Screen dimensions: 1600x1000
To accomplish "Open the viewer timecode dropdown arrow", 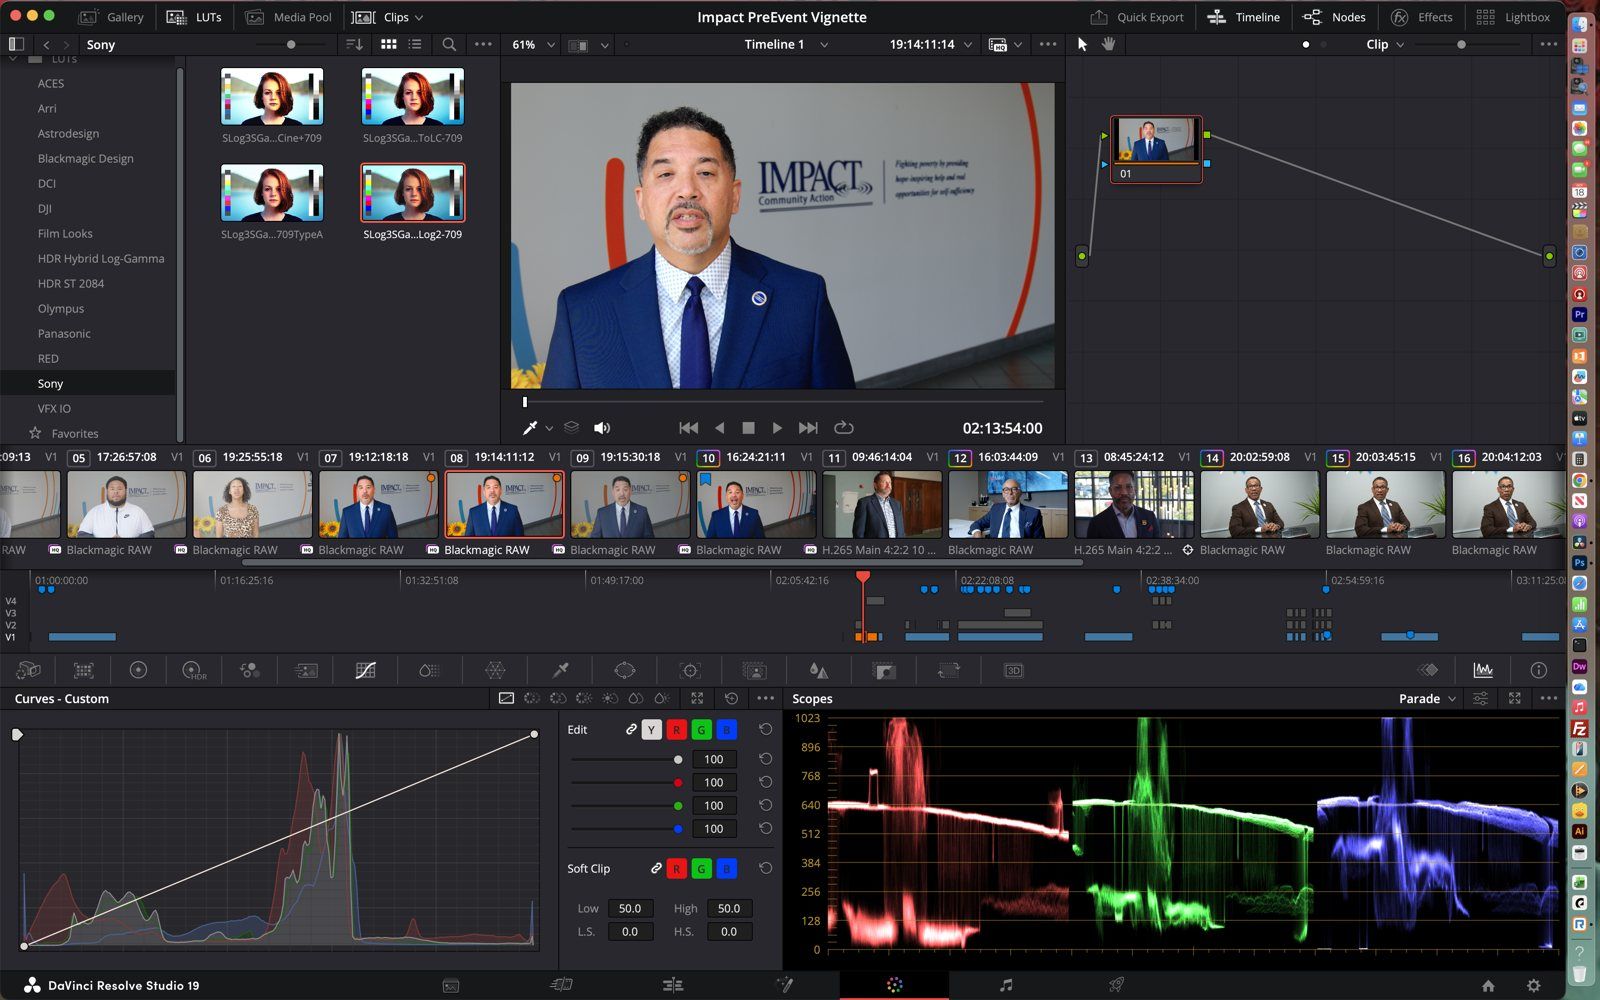I will point(968,44).
